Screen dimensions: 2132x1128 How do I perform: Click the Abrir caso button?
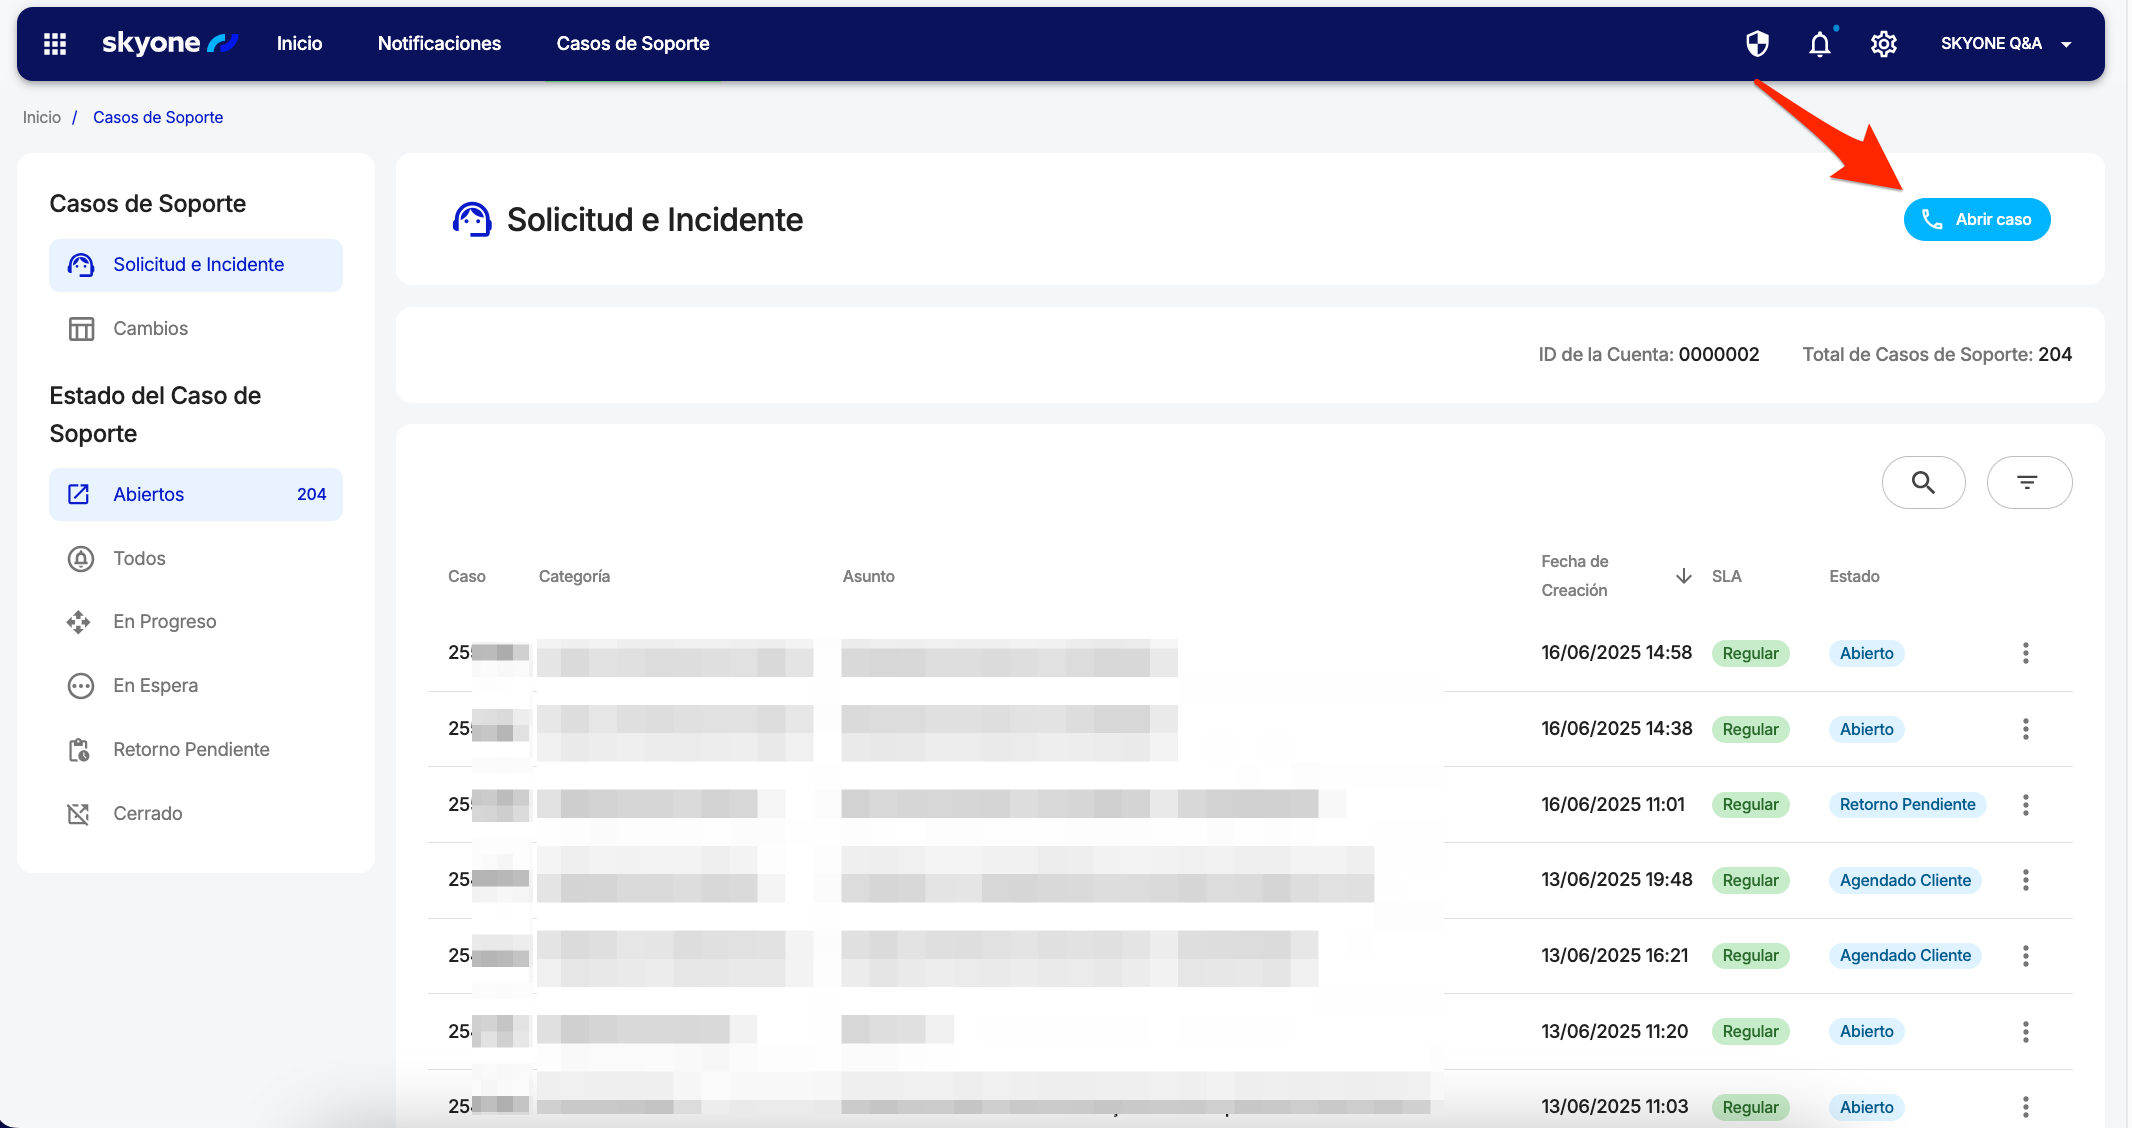tap(1976, 220)
